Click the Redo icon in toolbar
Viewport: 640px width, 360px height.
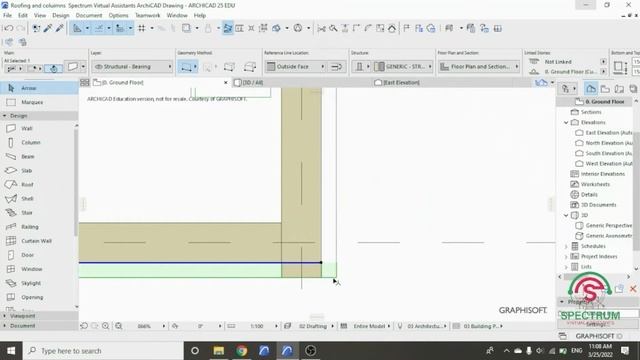click(20, 28)
